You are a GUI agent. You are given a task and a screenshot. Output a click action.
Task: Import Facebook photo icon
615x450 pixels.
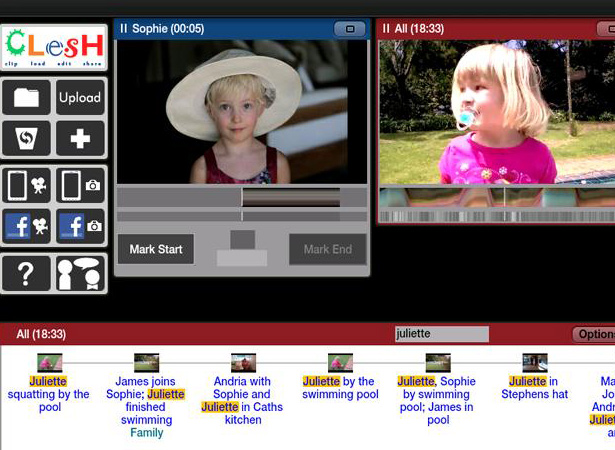80,226
